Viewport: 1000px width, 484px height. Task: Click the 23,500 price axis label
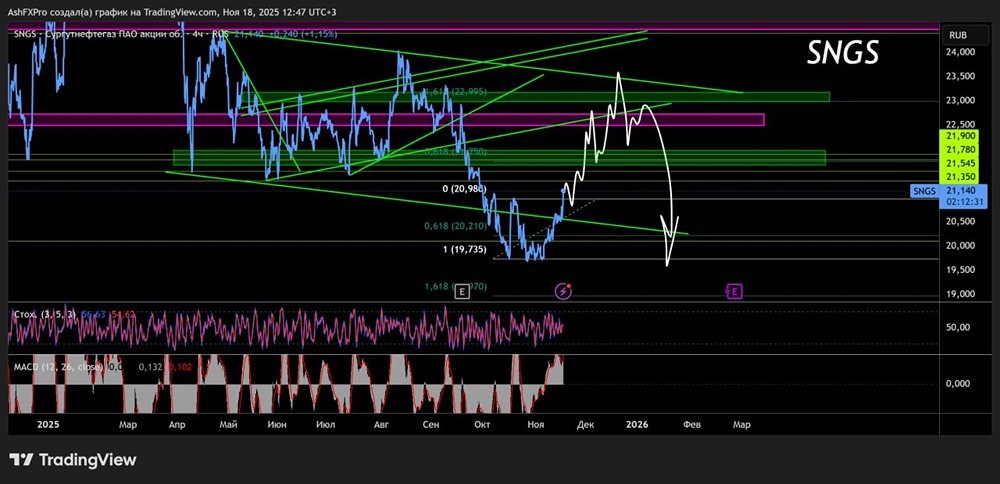pyautogui.click(x=959, y=77)
